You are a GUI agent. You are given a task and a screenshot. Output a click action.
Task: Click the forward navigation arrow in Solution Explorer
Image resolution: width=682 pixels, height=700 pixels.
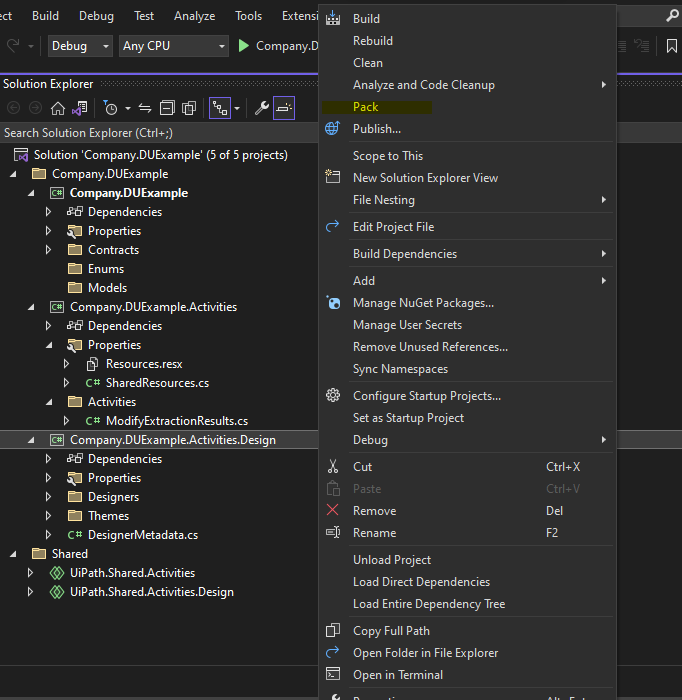click(x=35, y=108)
